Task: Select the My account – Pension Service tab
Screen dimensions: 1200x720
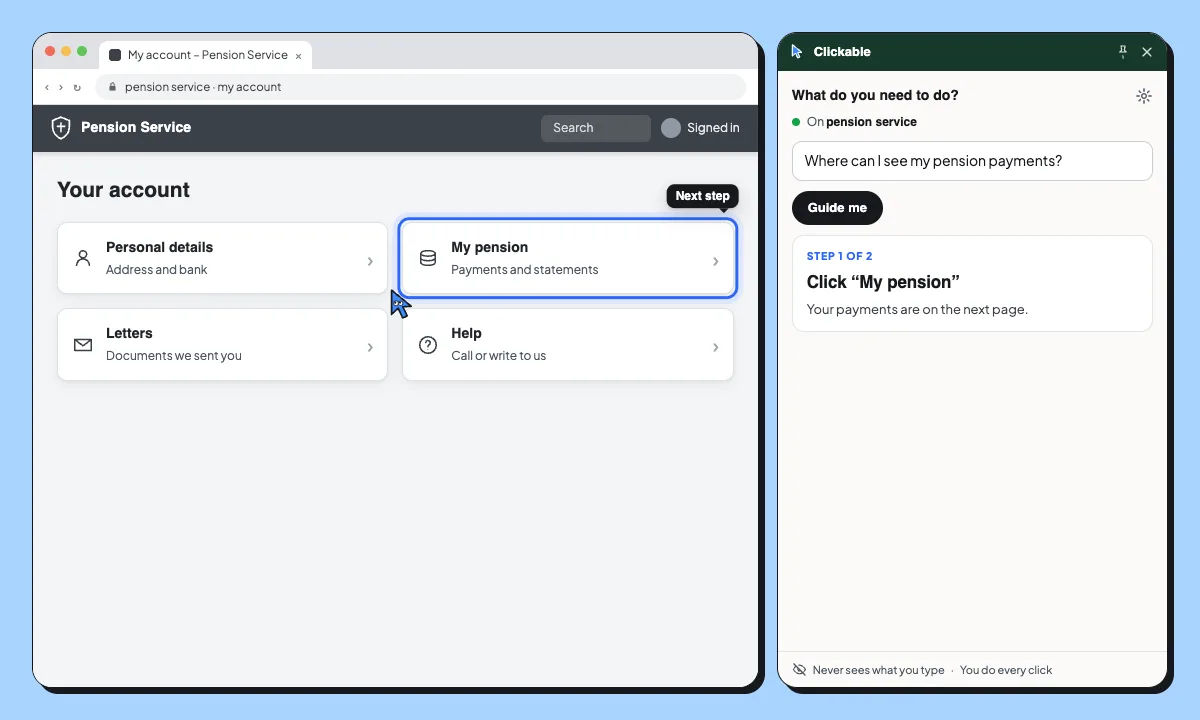Action: click(206, 55)
